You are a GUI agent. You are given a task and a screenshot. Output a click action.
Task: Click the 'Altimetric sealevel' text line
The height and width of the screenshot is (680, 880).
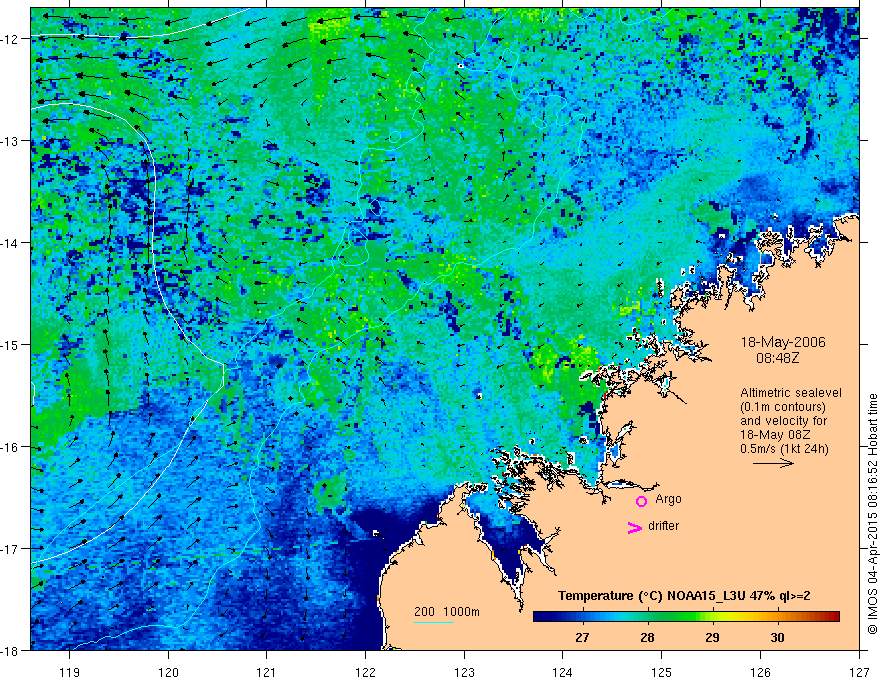point(791,393)
